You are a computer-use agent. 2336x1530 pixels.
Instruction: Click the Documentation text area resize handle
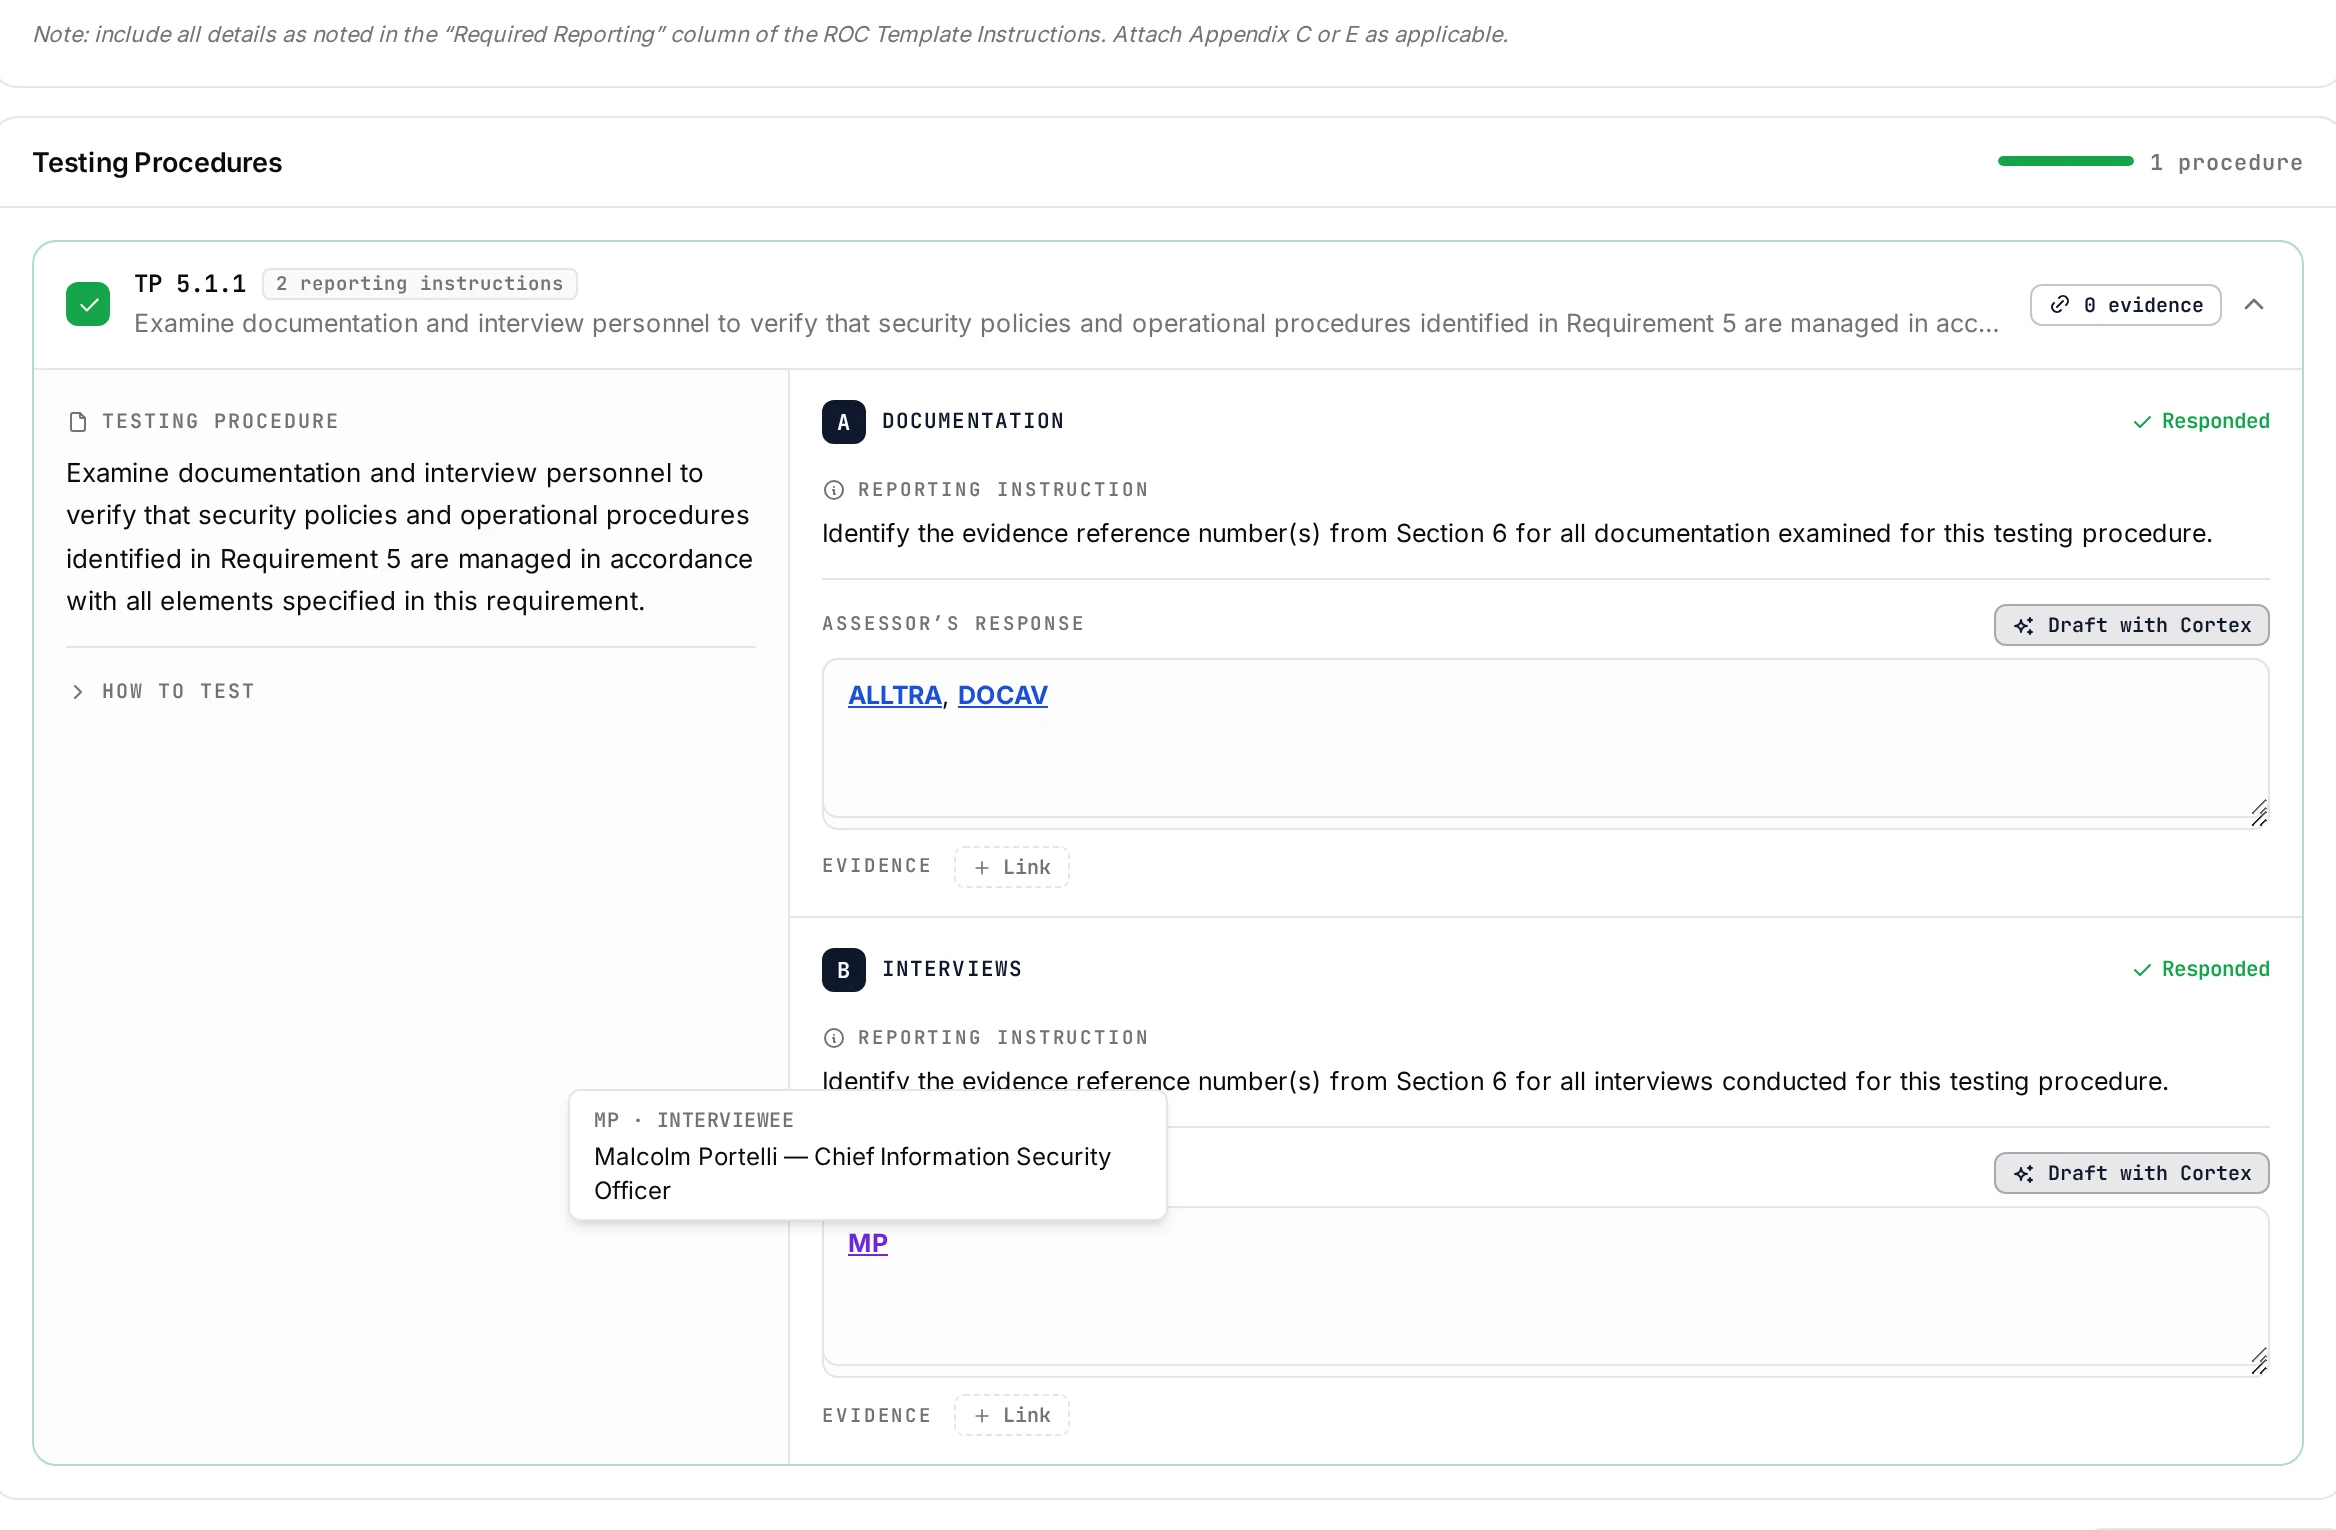pyautogui.click(x=2258, y=814)
